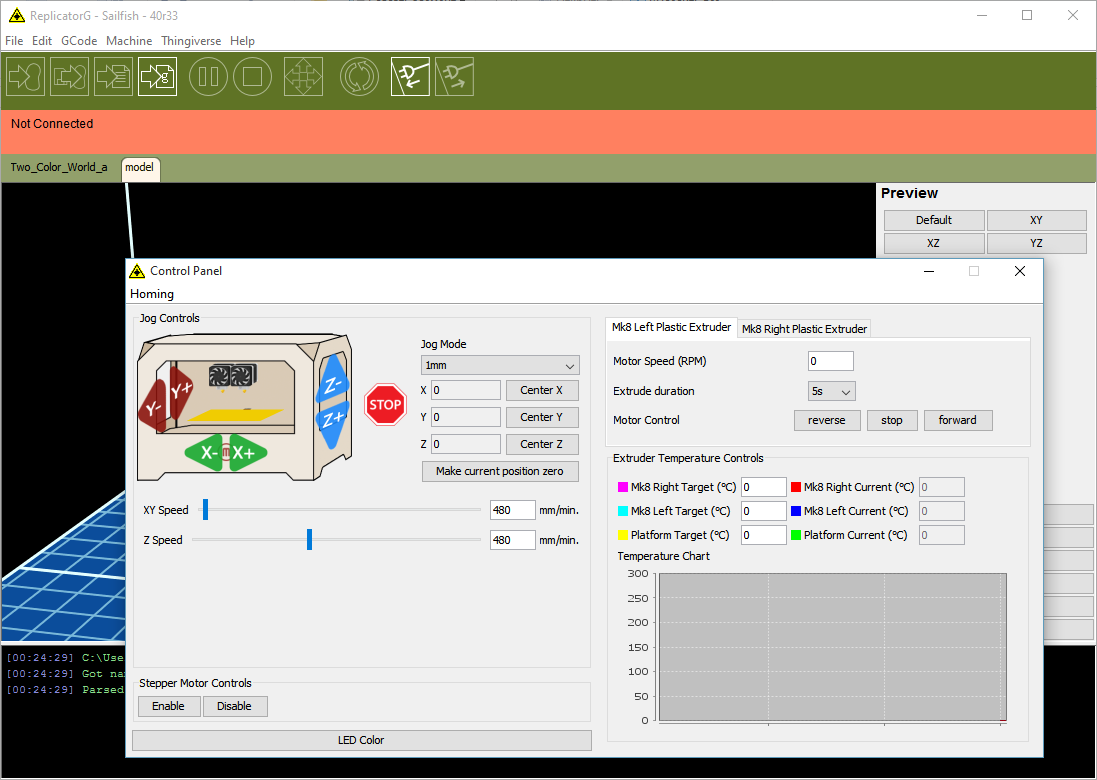1097x780 pixels.
Task: Select the model tab
Action: click(x=140, y=168)
